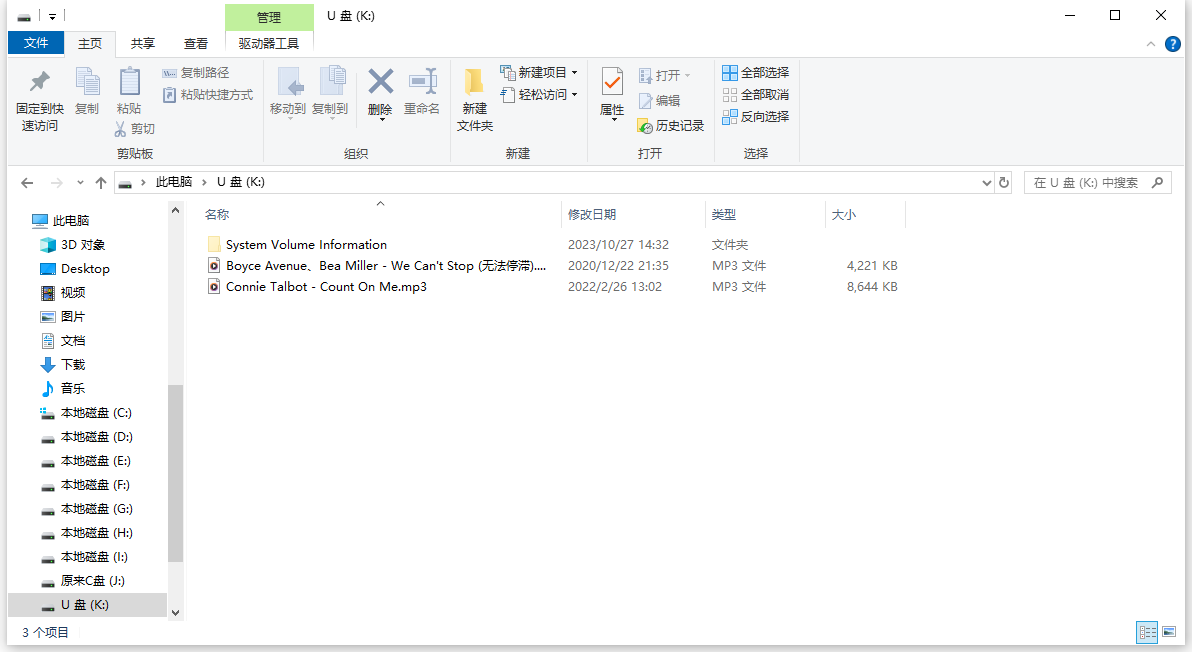The height and width of the screenshot is (652, 1192).
Task: Expand the 删除 dropdown arrow
Action: (x=380, y=119)
